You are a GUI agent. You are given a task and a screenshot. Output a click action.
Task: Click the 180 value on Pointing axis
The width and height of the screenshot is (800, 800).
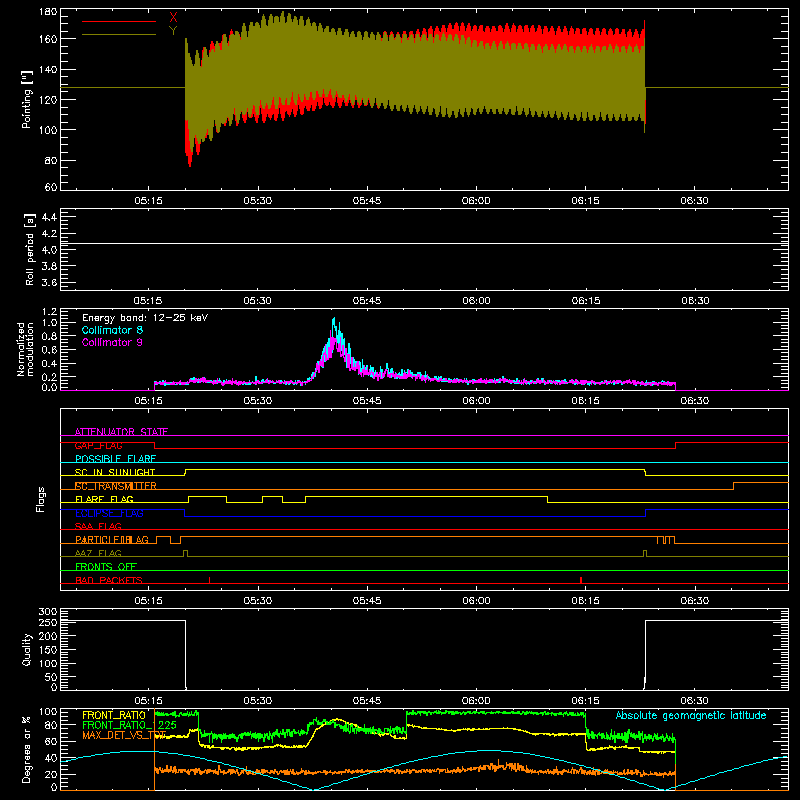(x=48, y=12)
